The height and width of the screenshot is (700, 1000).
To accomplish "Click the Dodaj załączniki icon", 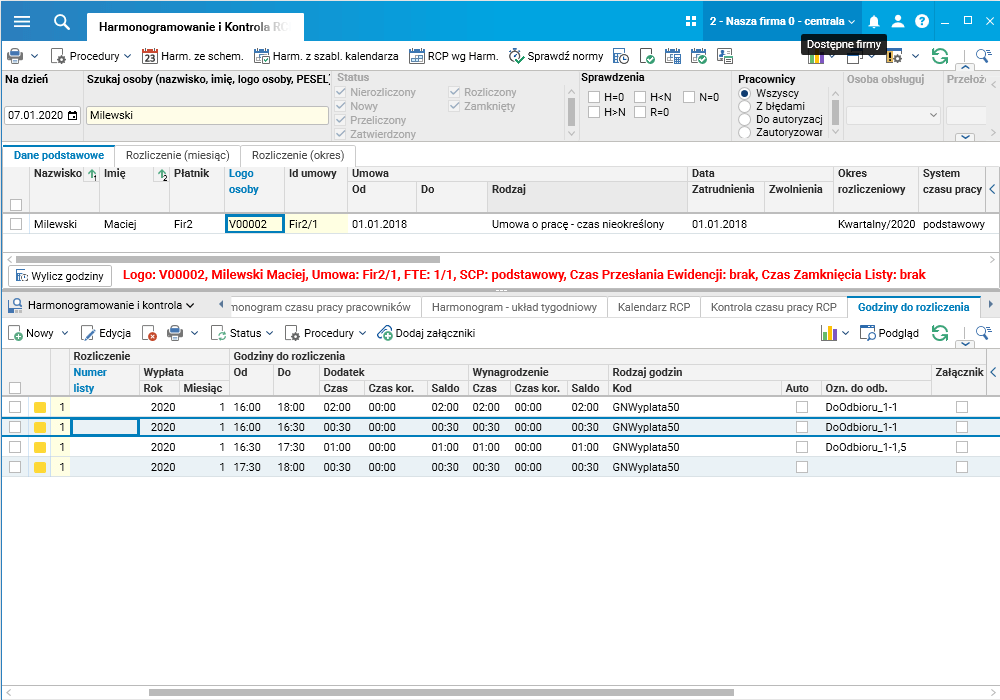I will point(385,333).
